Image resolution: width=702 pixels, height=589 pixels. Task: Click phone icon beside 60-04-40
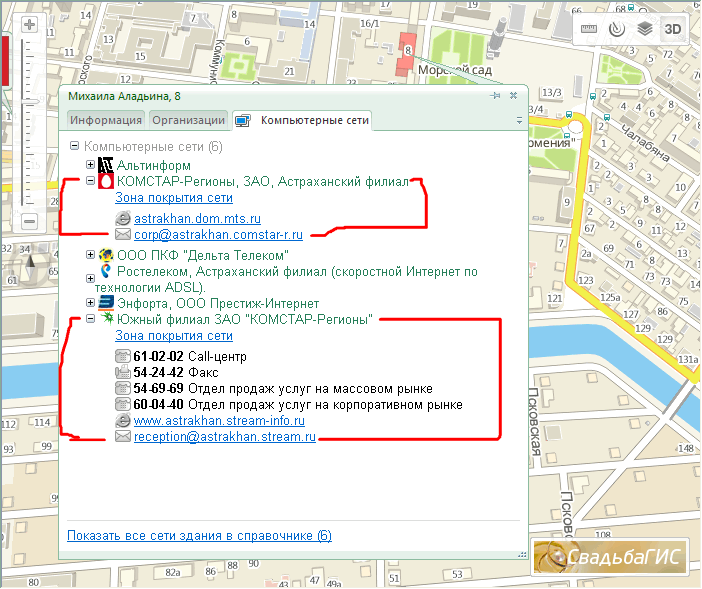pos(123,404)
